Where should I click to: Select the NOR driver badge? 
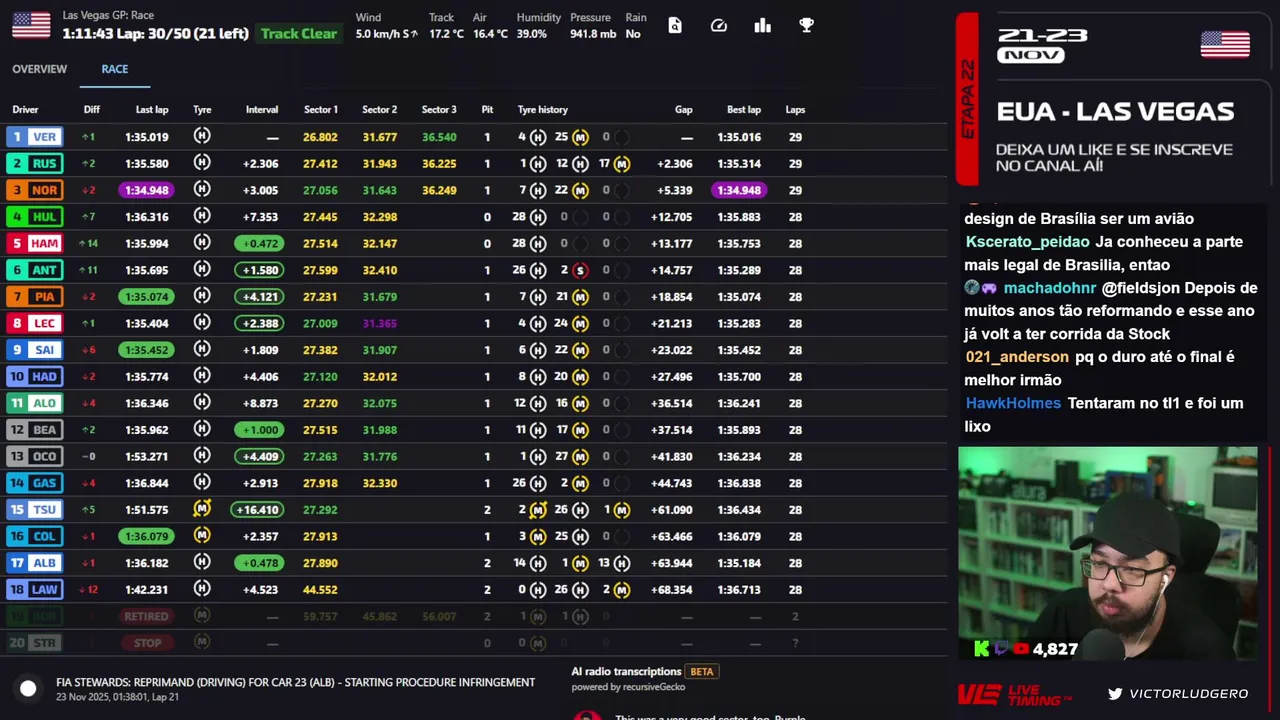(34, 190)
